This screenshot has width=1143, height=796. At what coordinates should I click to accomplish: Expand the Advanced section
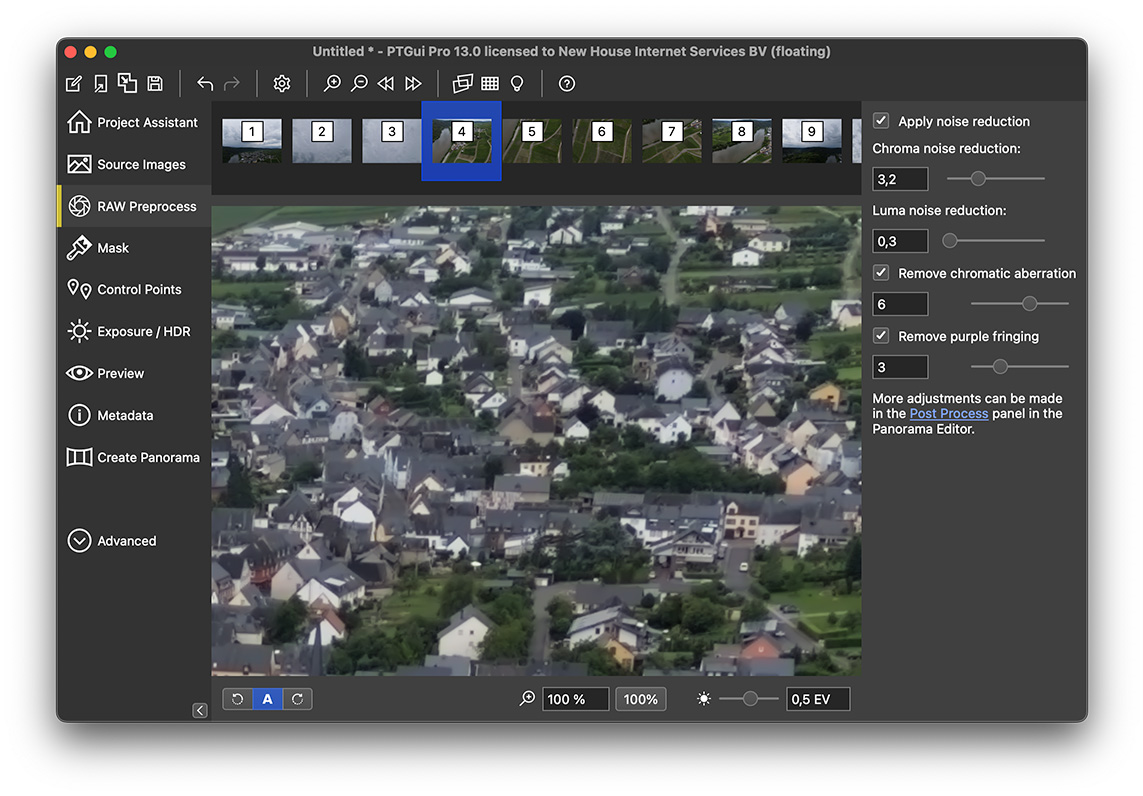112,541
